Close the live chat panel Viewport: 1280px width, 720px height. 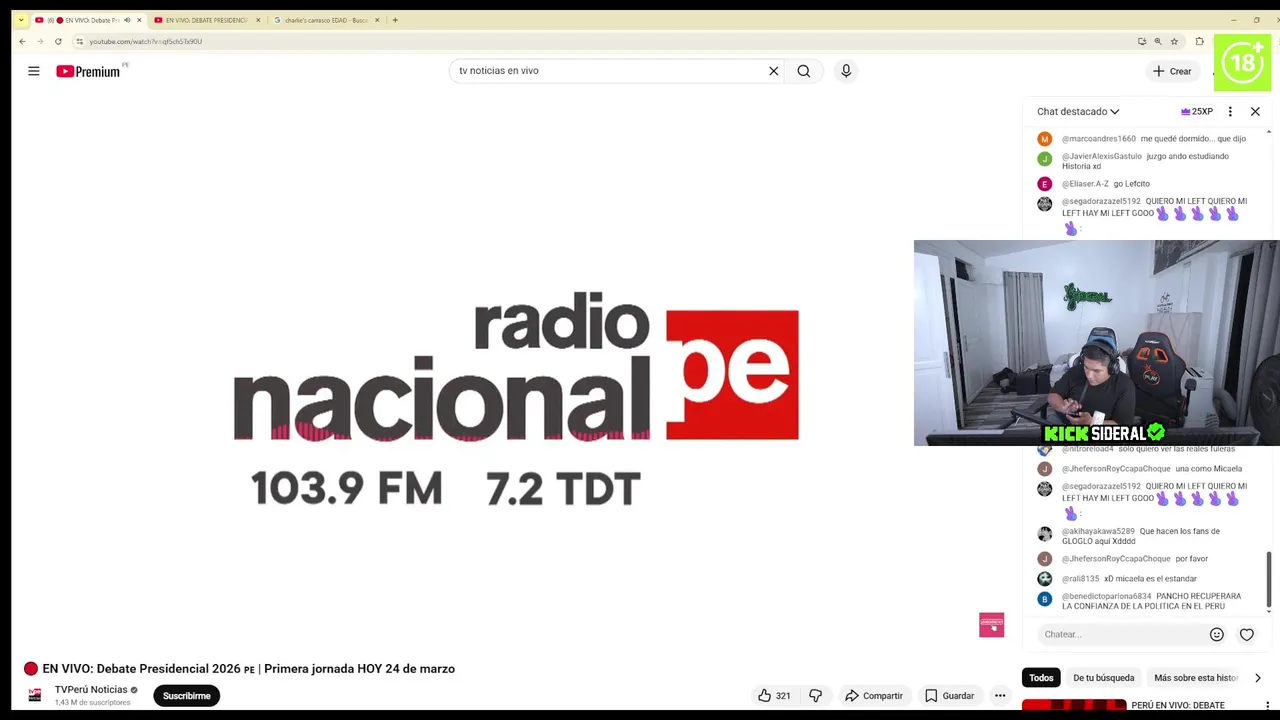1255,112
